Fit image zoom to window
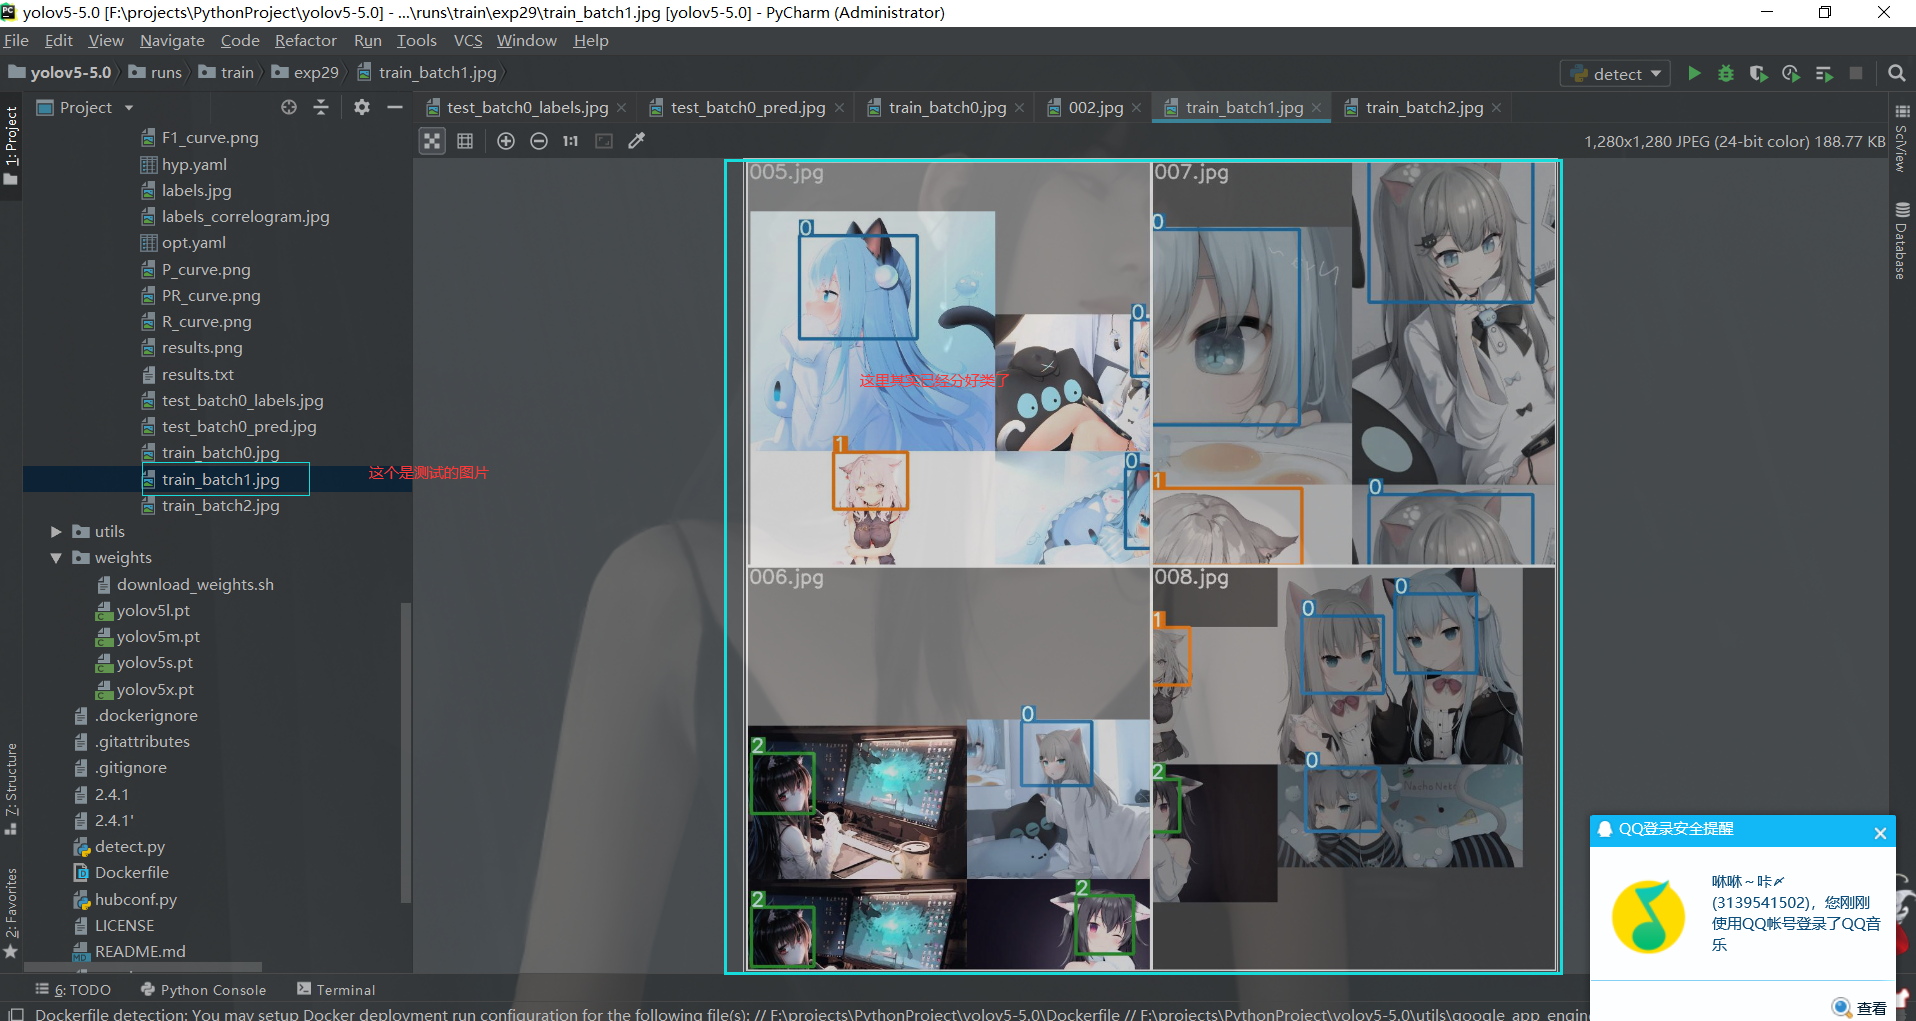 604,141
